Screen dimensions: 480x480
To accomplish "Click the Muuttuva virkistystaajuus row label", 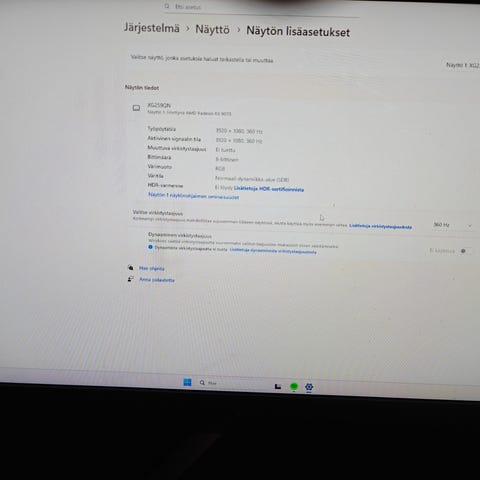I will pyautogui.click(x=177, y=148).
